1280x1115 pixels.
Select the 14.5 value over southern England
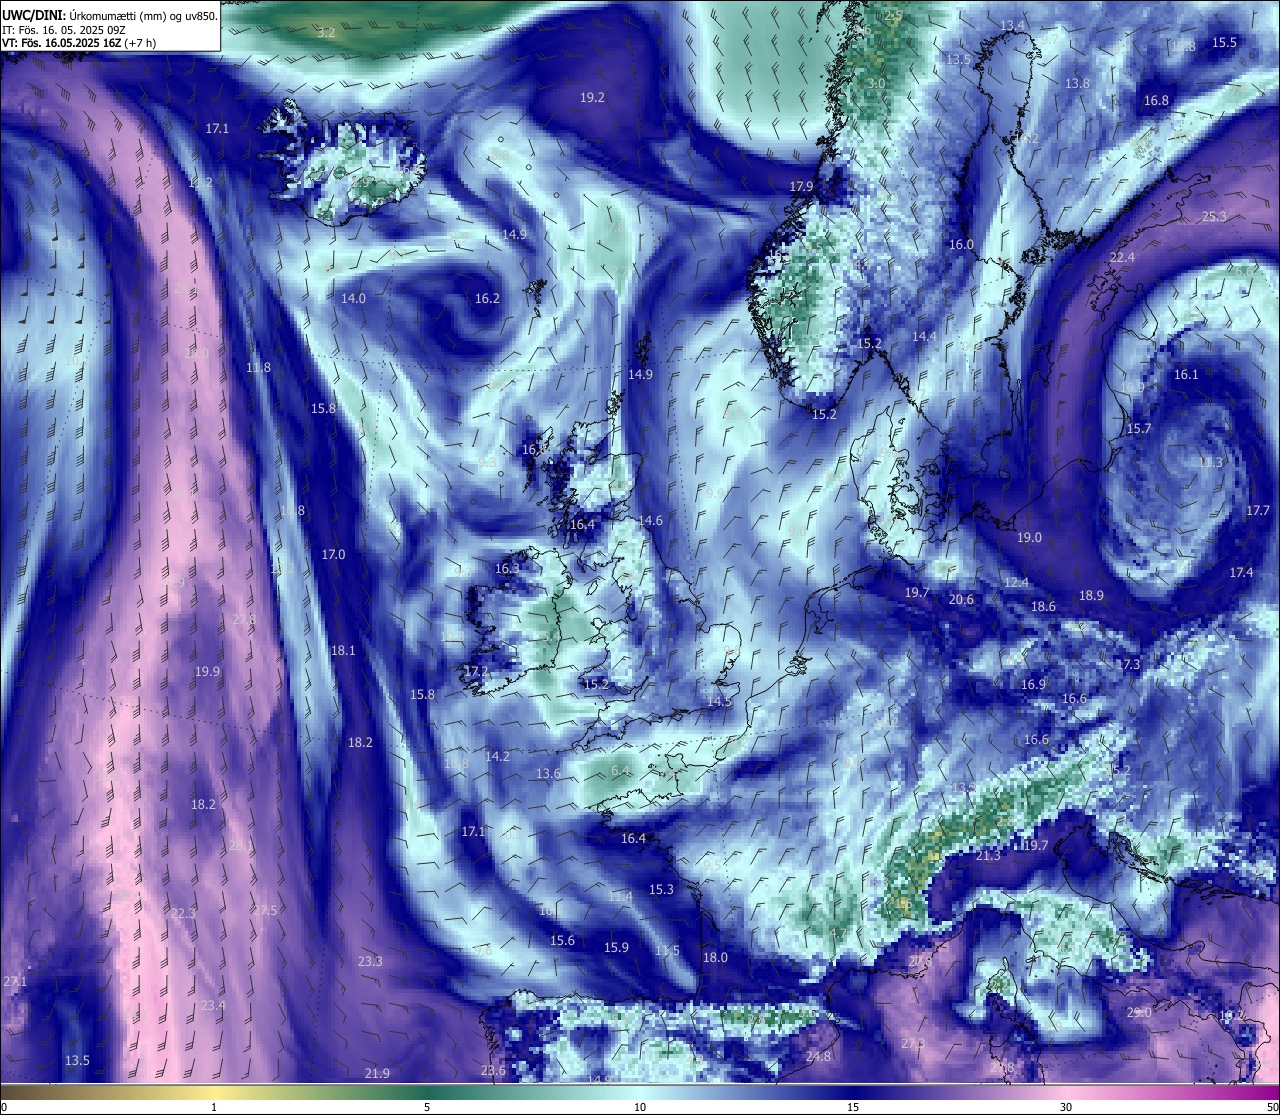[x=719, y=701]
